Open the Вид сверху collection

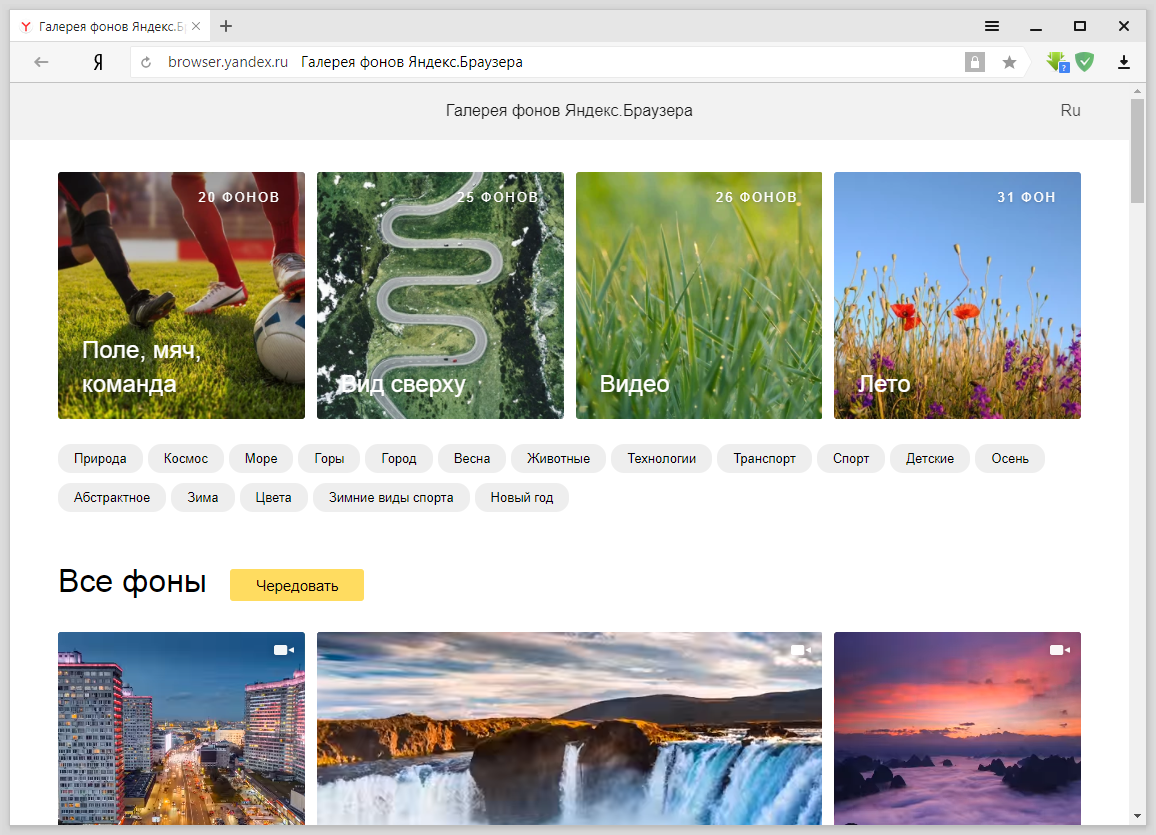tap(440, 295)
